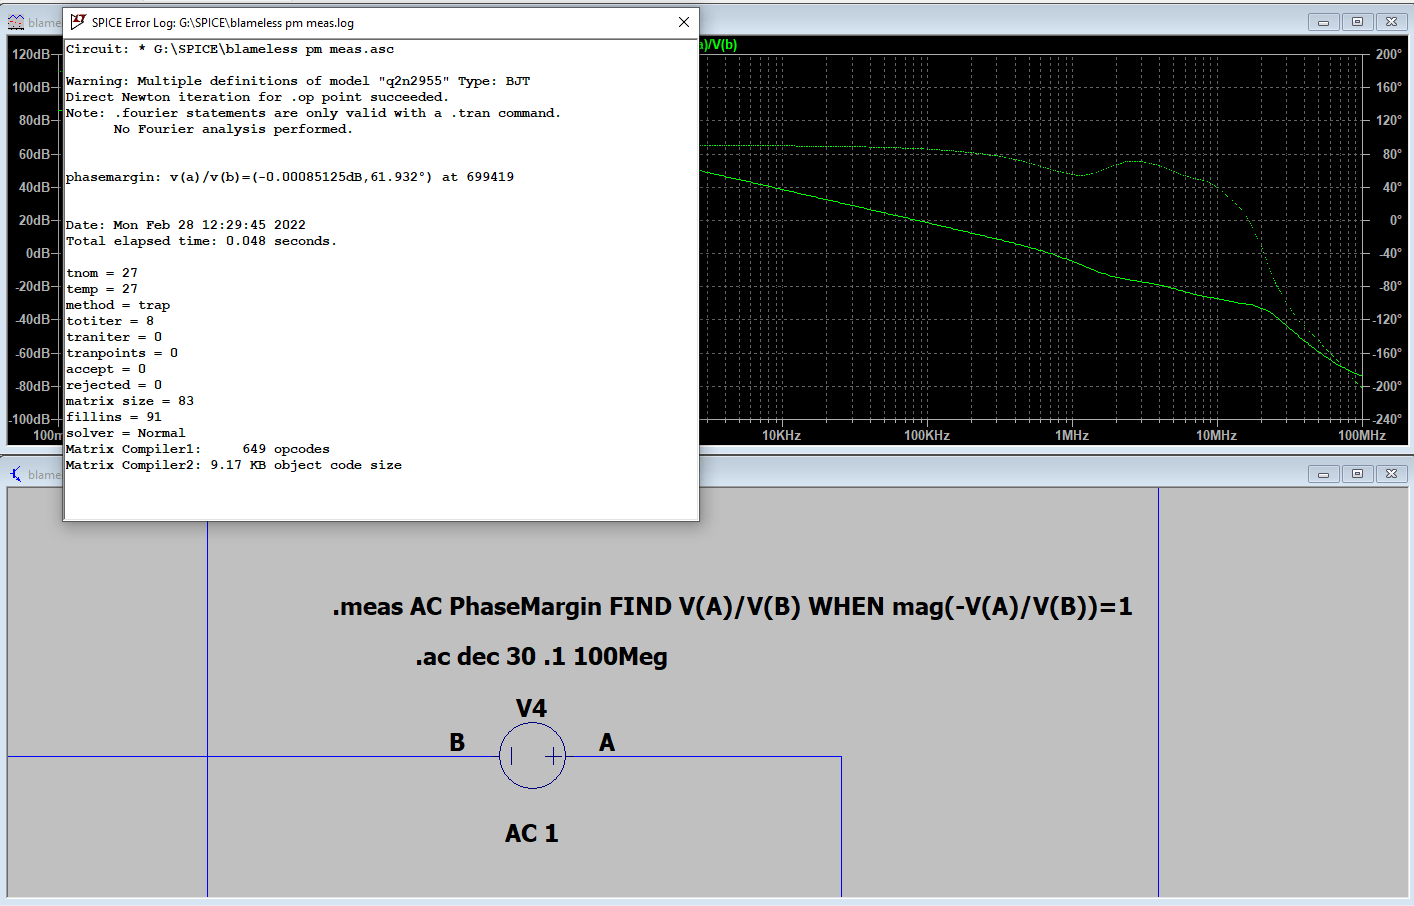
Task: Click the AC 1 value text under V4
Action: (531, 834)
